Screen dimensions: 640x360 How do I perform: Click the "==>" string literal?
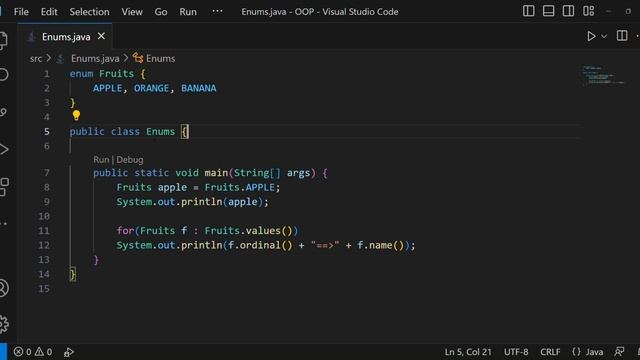[325, 245]
